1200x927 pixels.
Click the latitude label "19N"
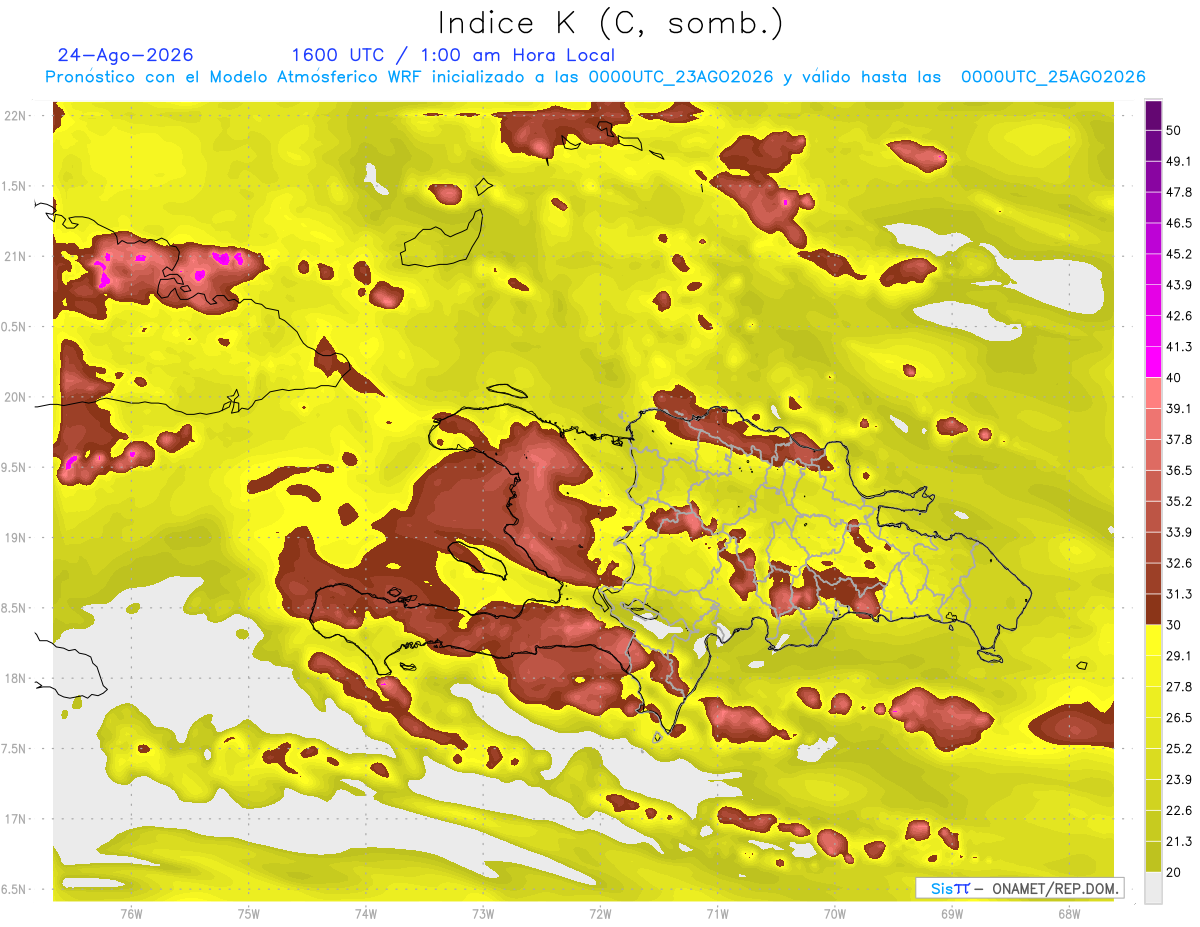(x=16, y=538)
